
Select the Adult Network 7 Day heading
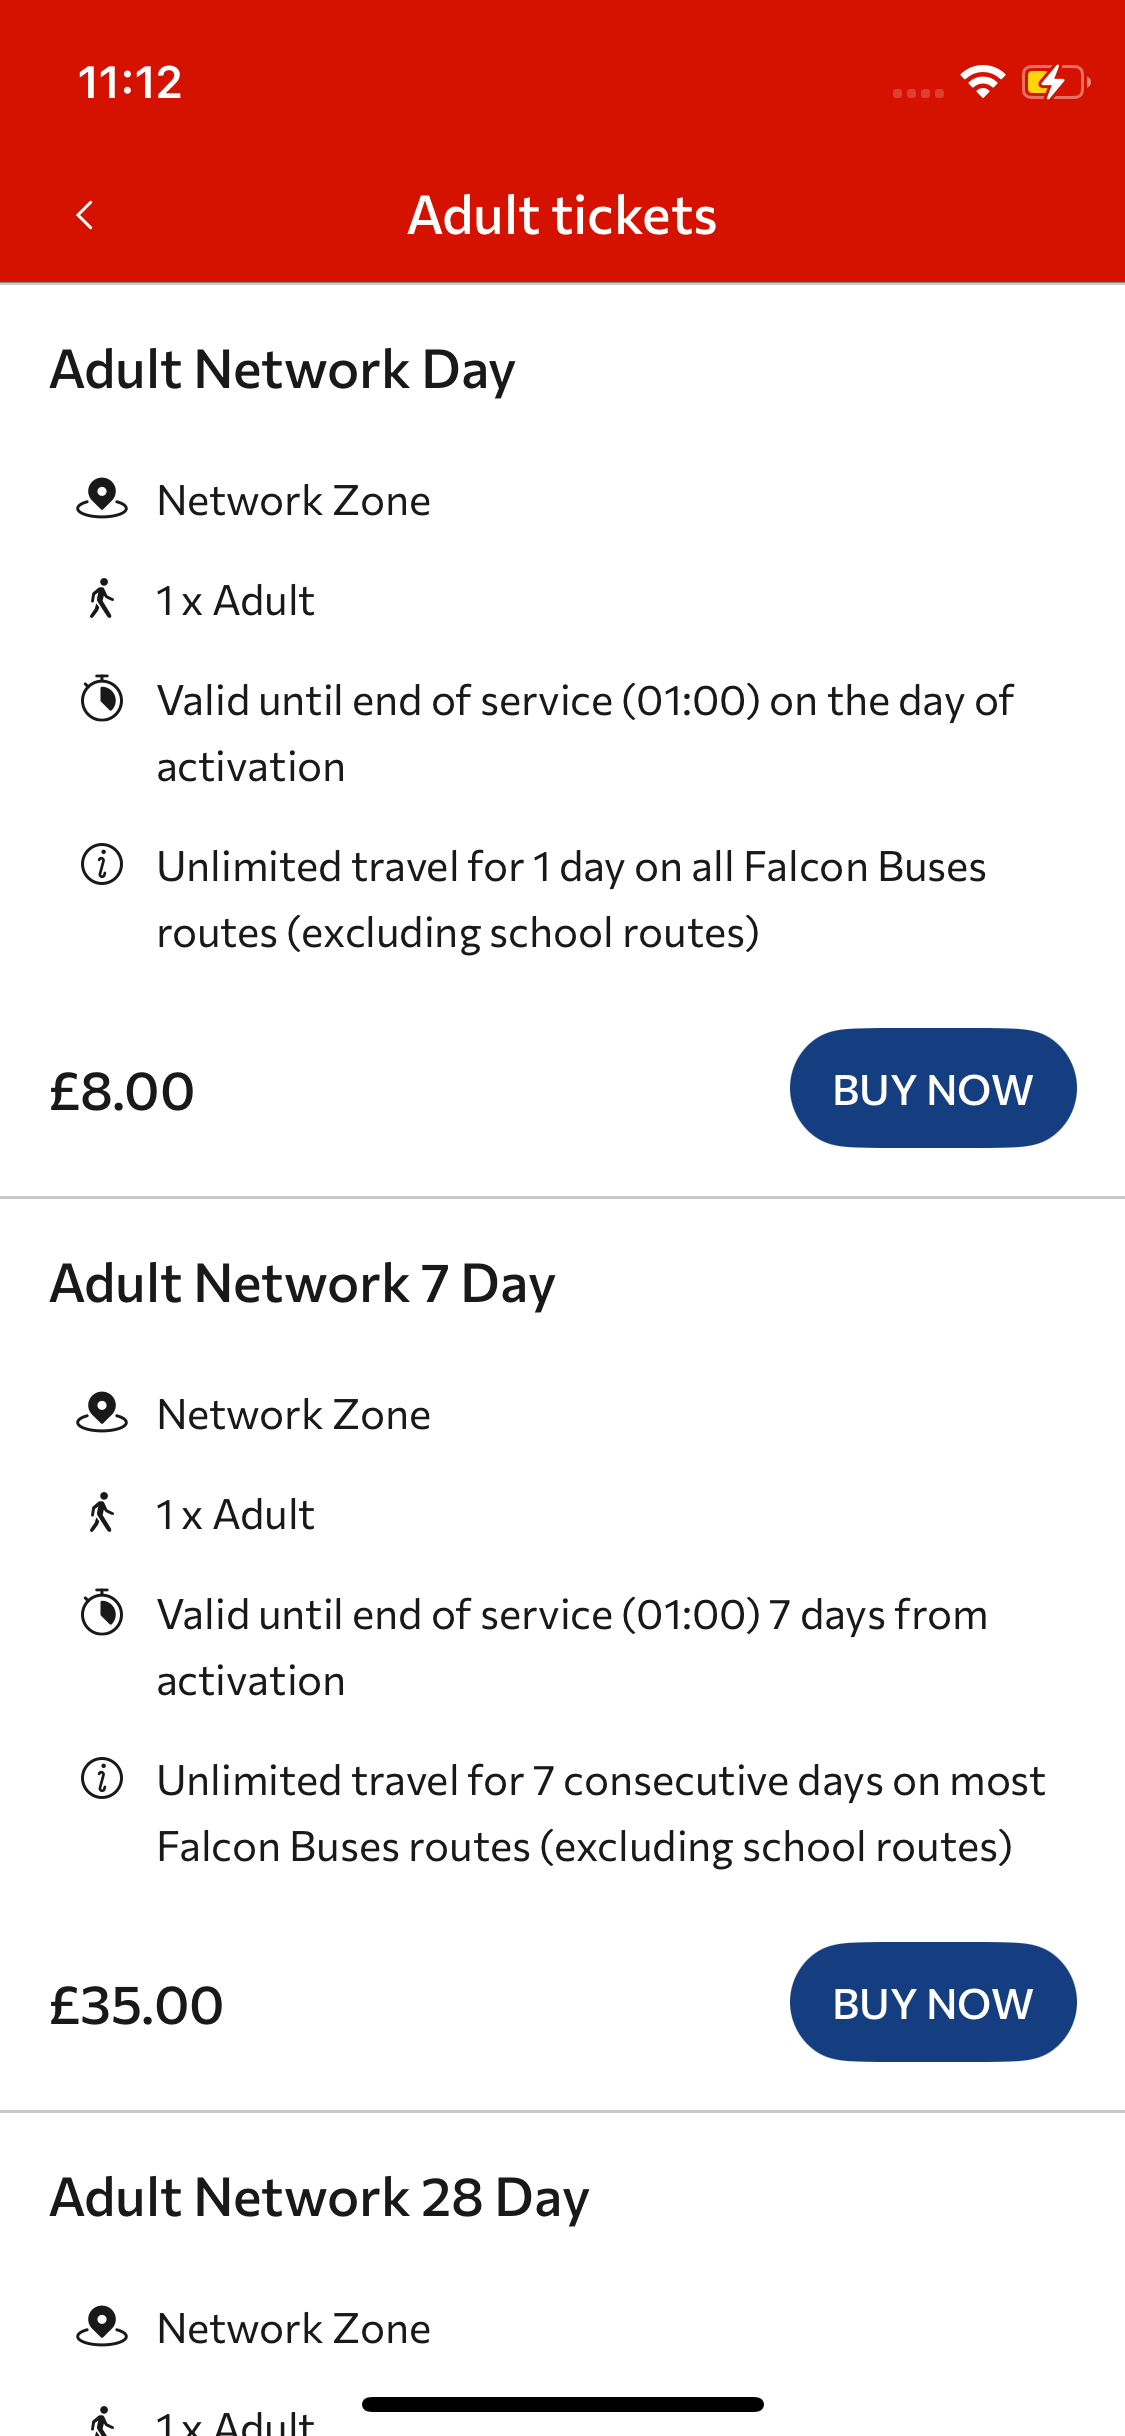302,1284
